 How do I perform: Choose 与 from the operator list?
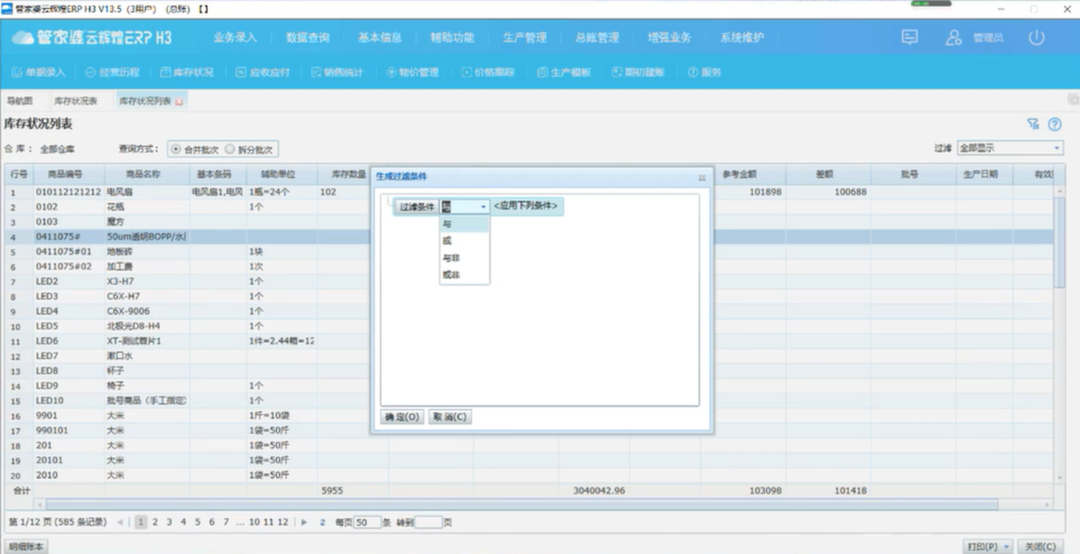tap(464, 224)
